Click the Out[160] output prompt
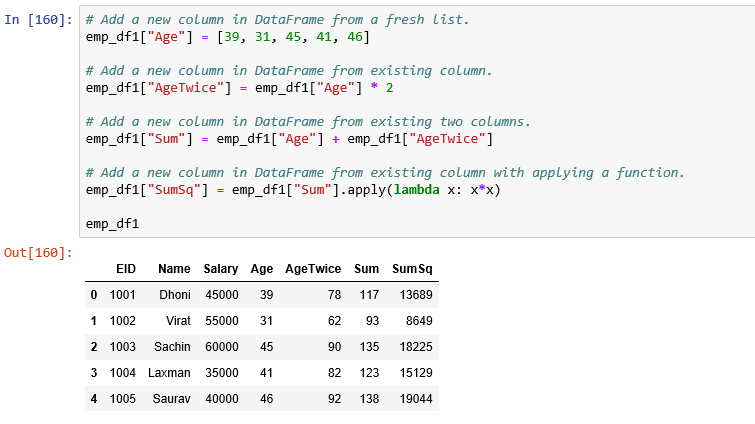Viewport: 755px width, 424px height. click(x=38, y=253)
